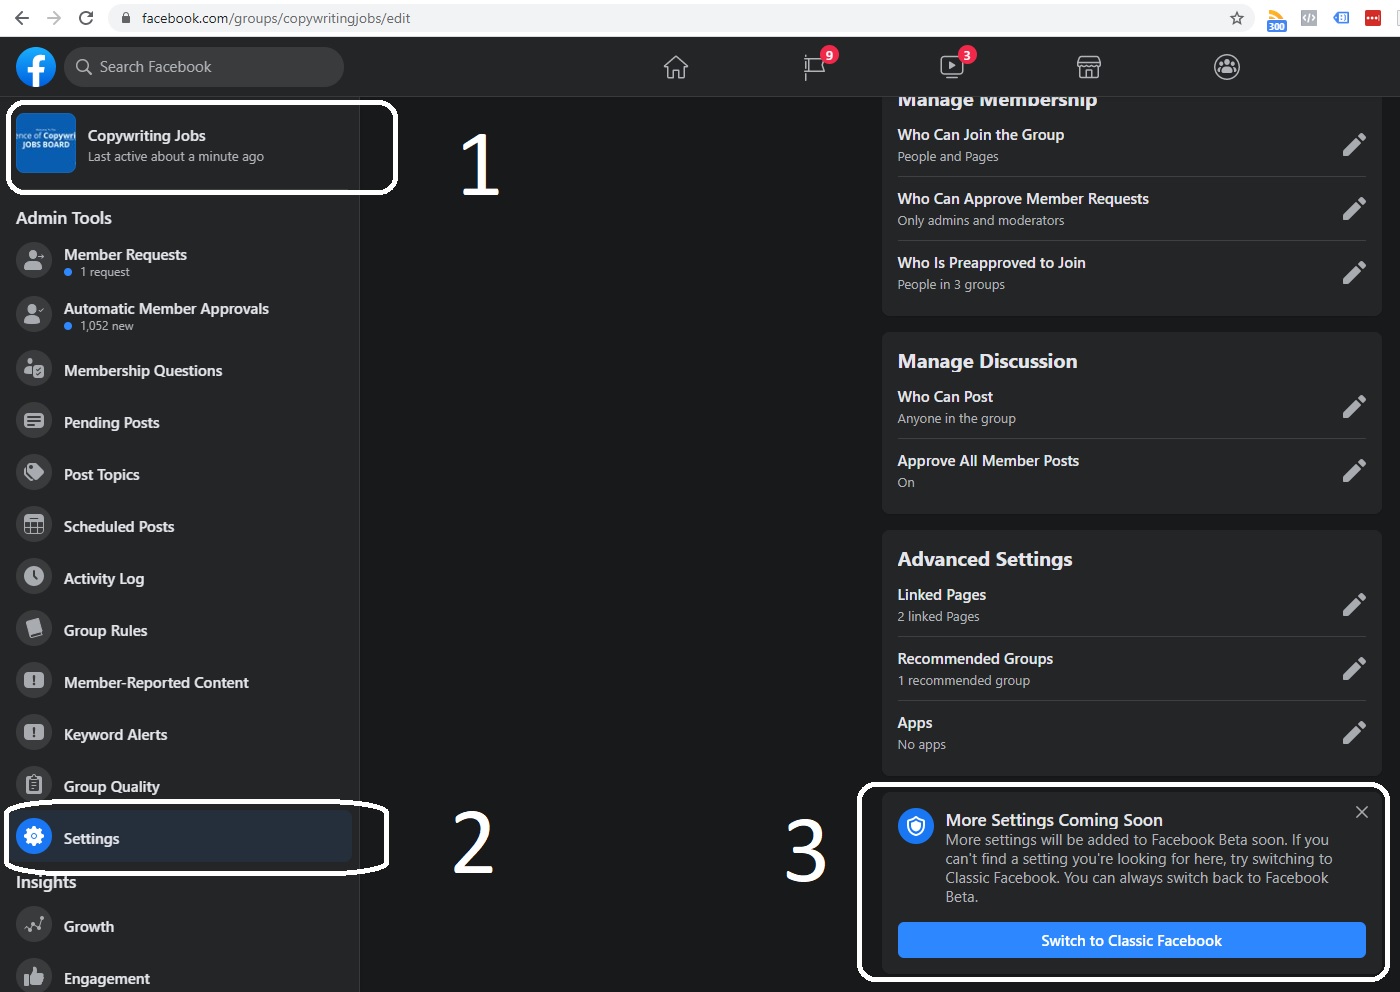Click the Group Rules book icon

click(34, 628)
